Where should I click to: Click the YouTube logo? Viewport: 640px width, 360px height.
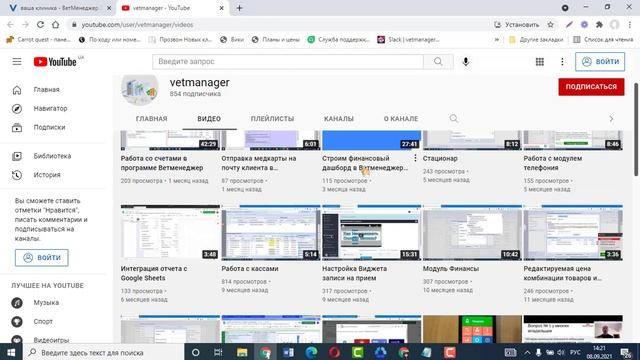(x=55, y=62)
